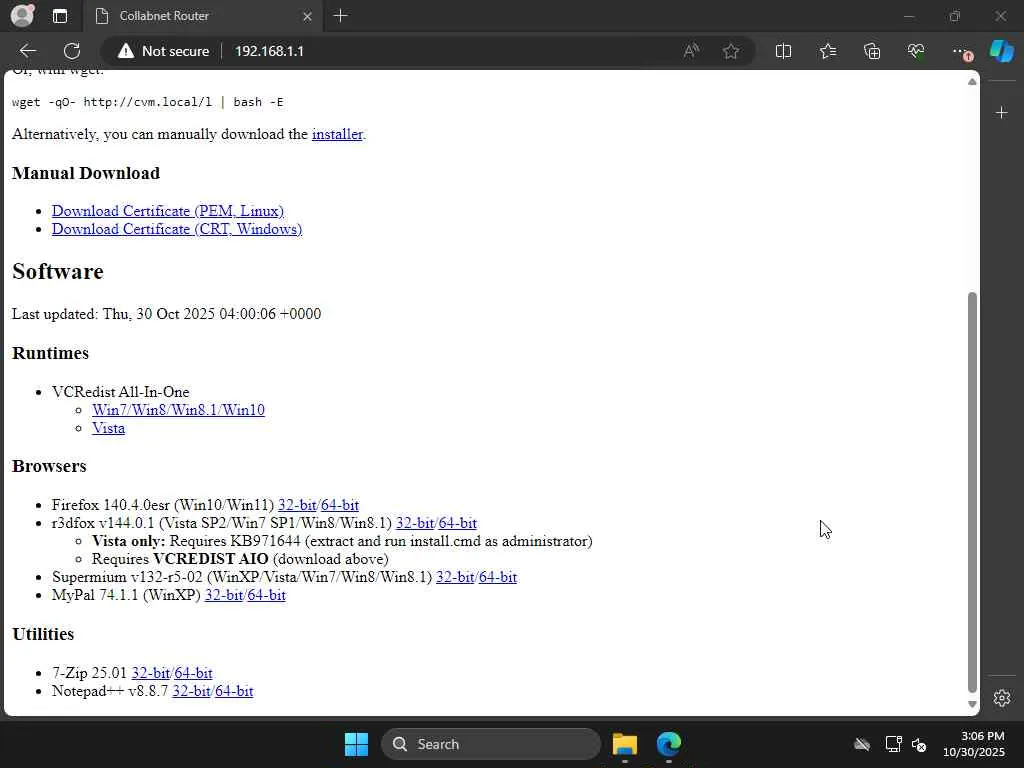
Task: Click the Manual Download heading
Action: [86, 173]
